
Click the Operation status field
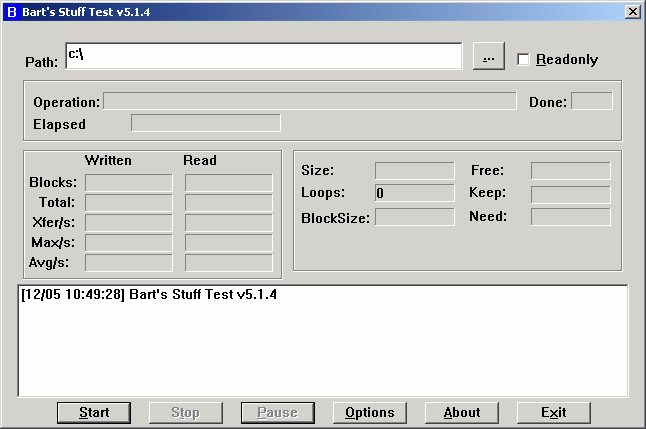point(310,101)
